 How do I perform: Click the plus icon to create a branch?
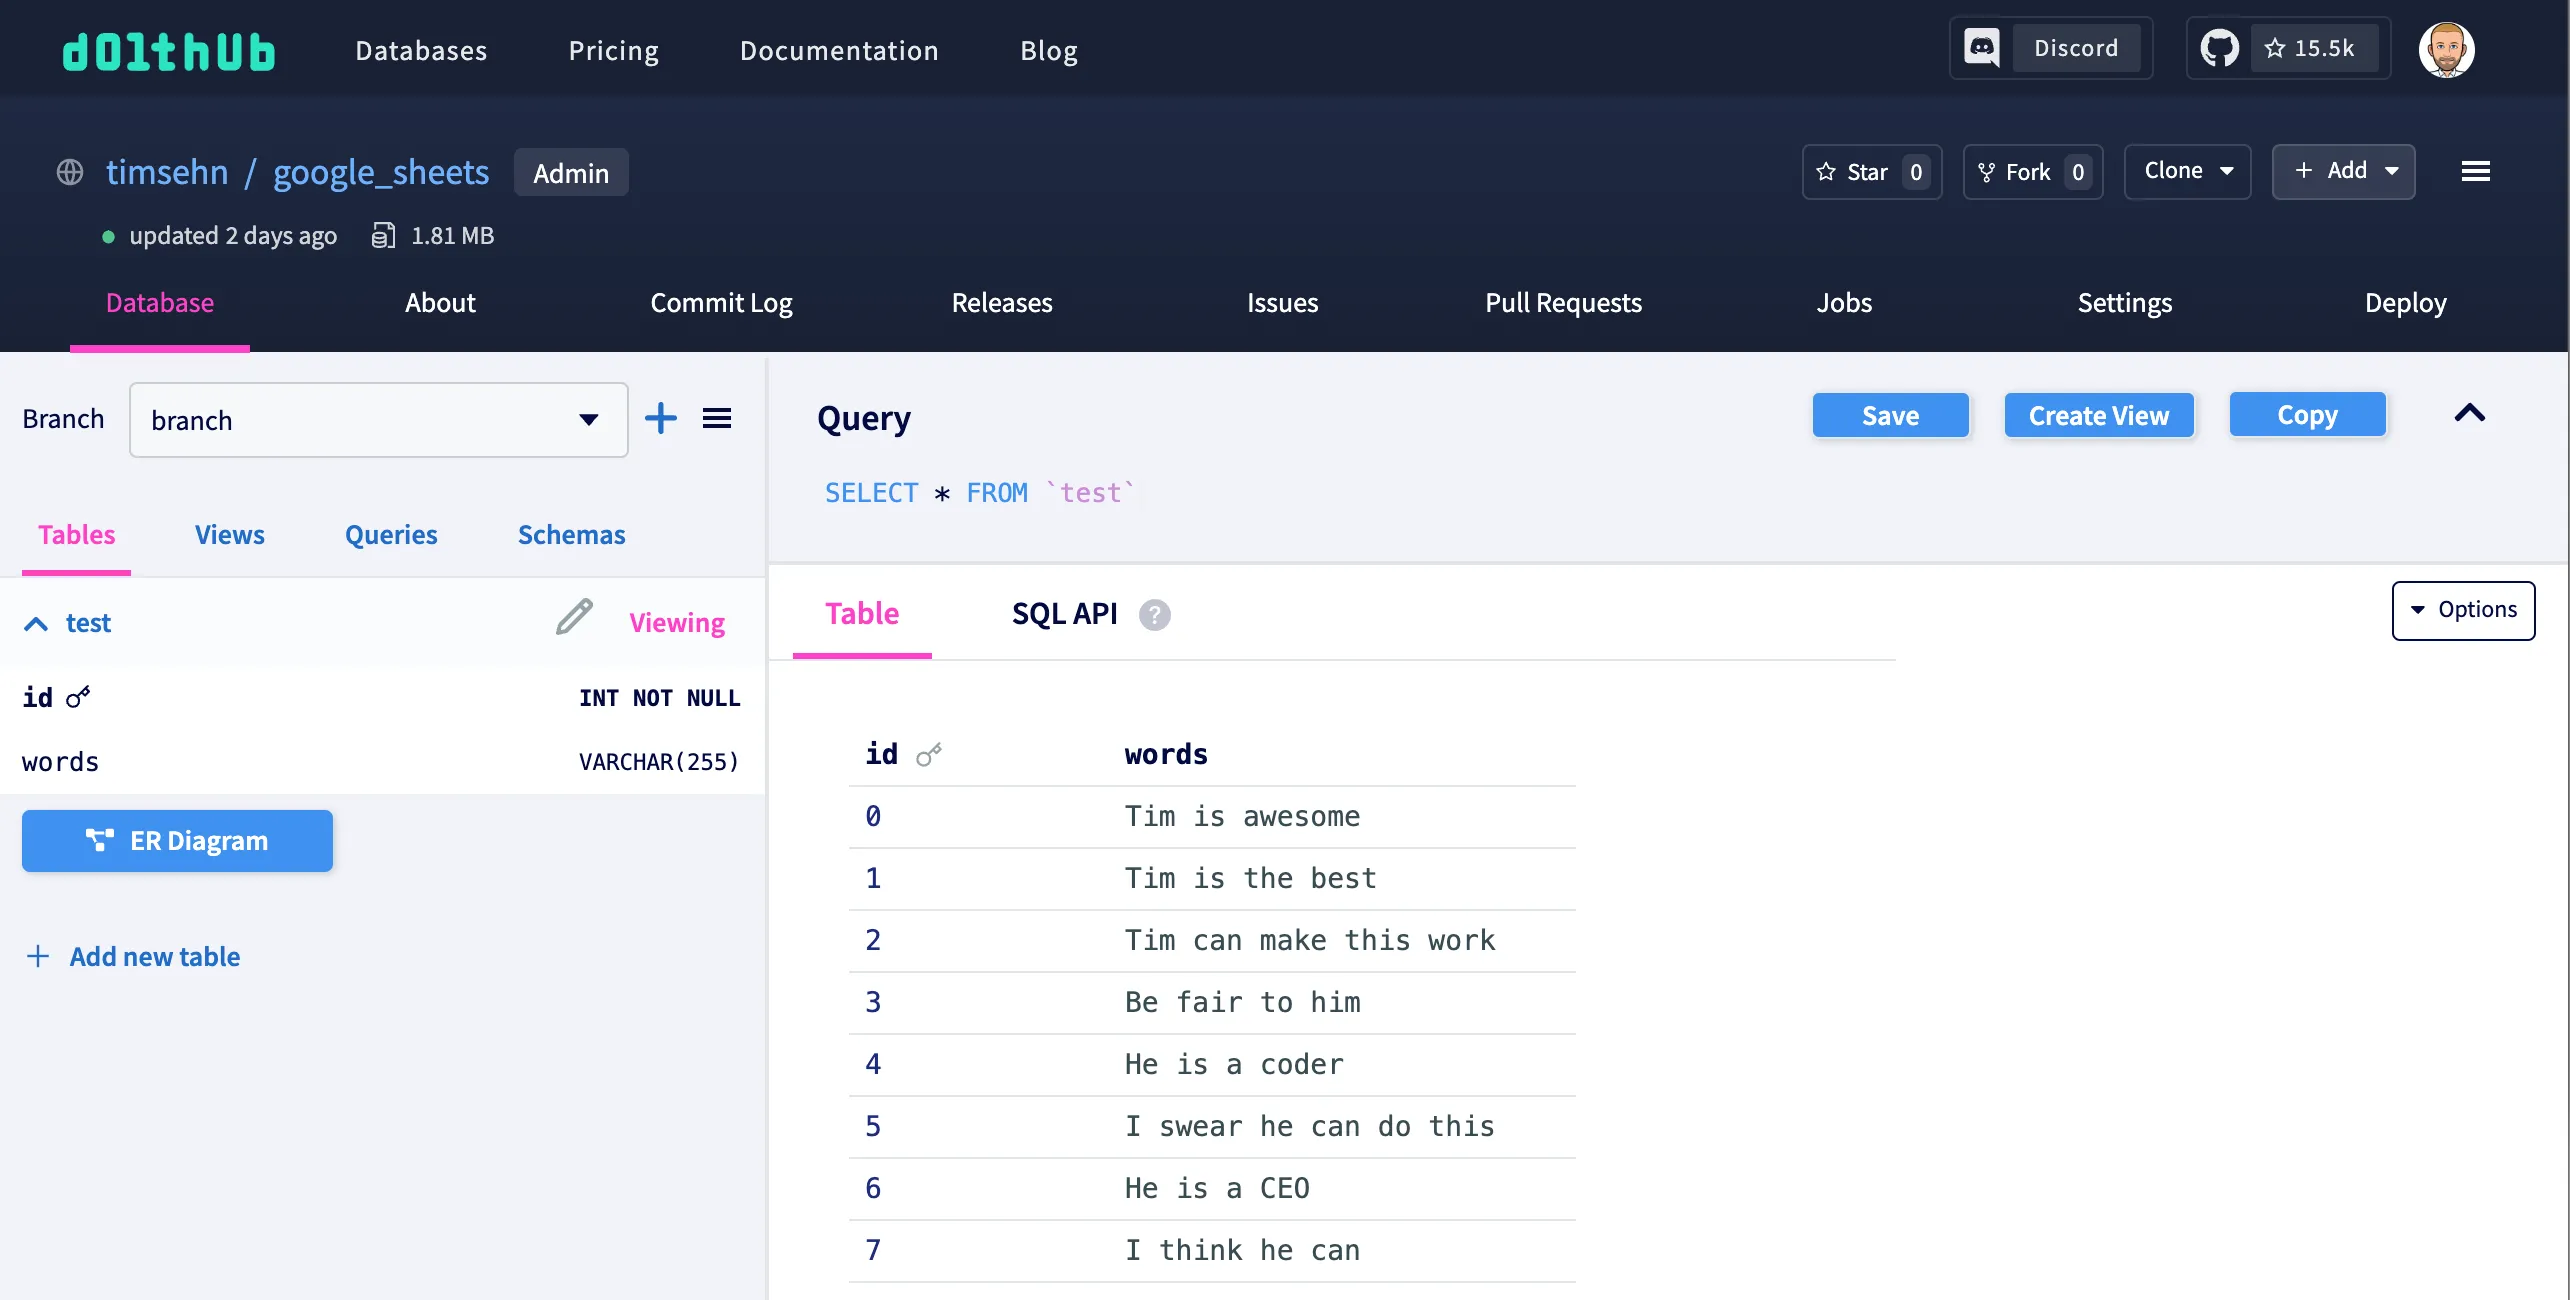[x=660, y=419]
